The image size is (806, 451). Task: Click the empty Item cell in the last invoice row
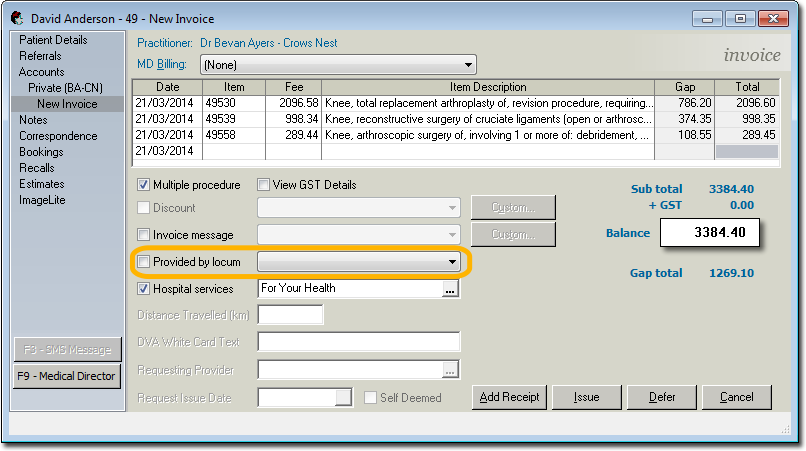pyautogui.click(x=233, y=151)
